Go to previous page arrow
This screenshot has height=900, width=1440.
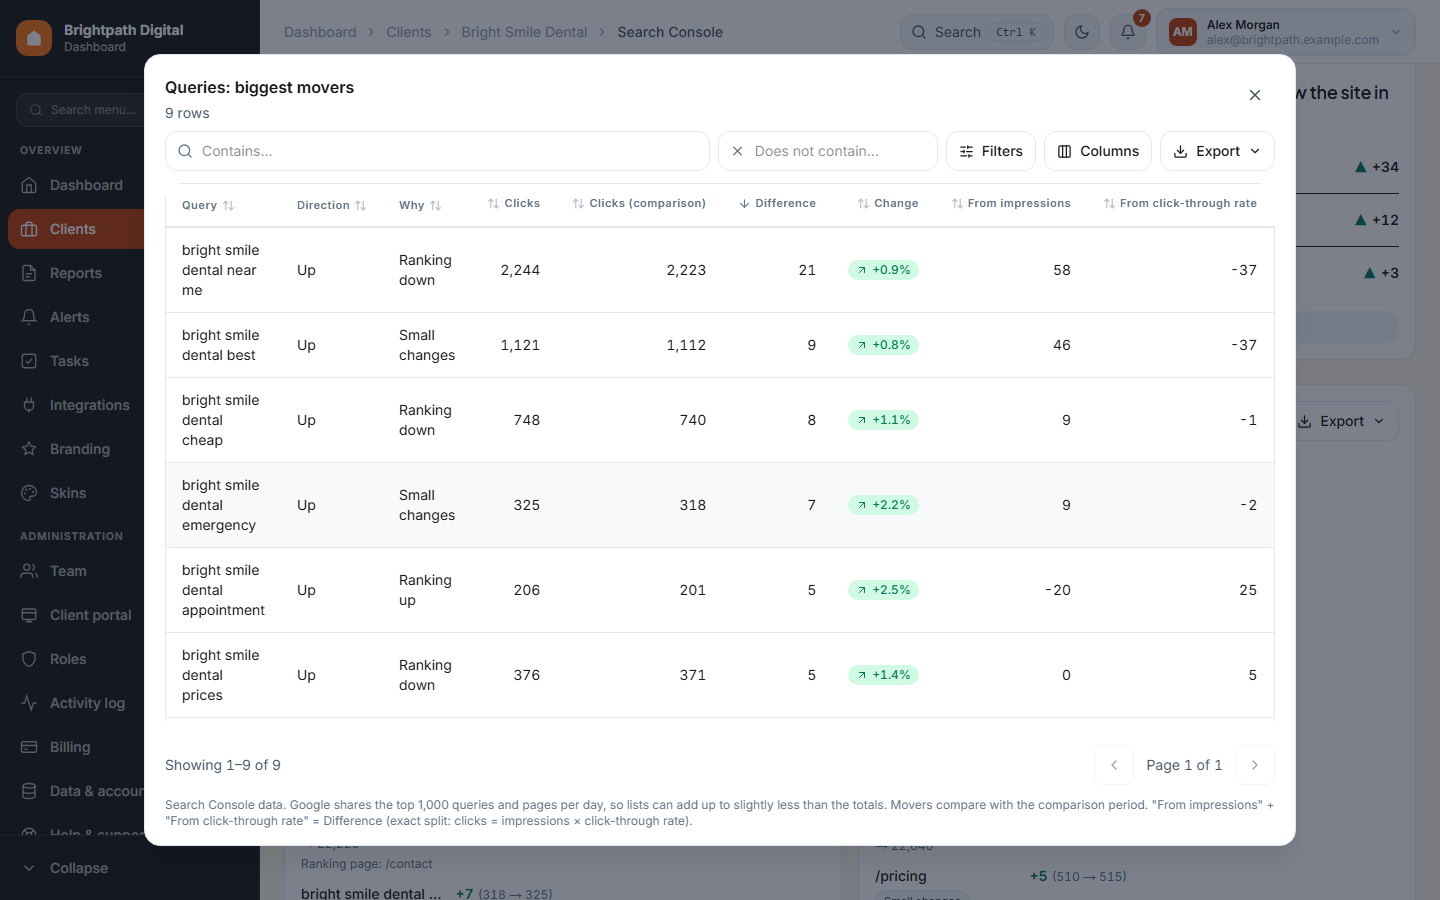click(1114, 765)
